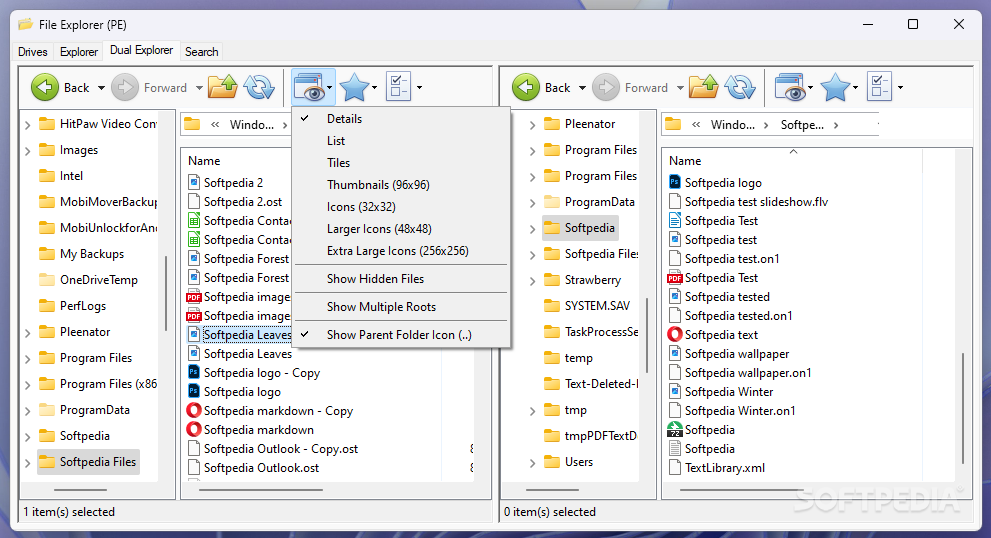
Task: Go up one folder in left pane
Action: click(x=222, y=87)
